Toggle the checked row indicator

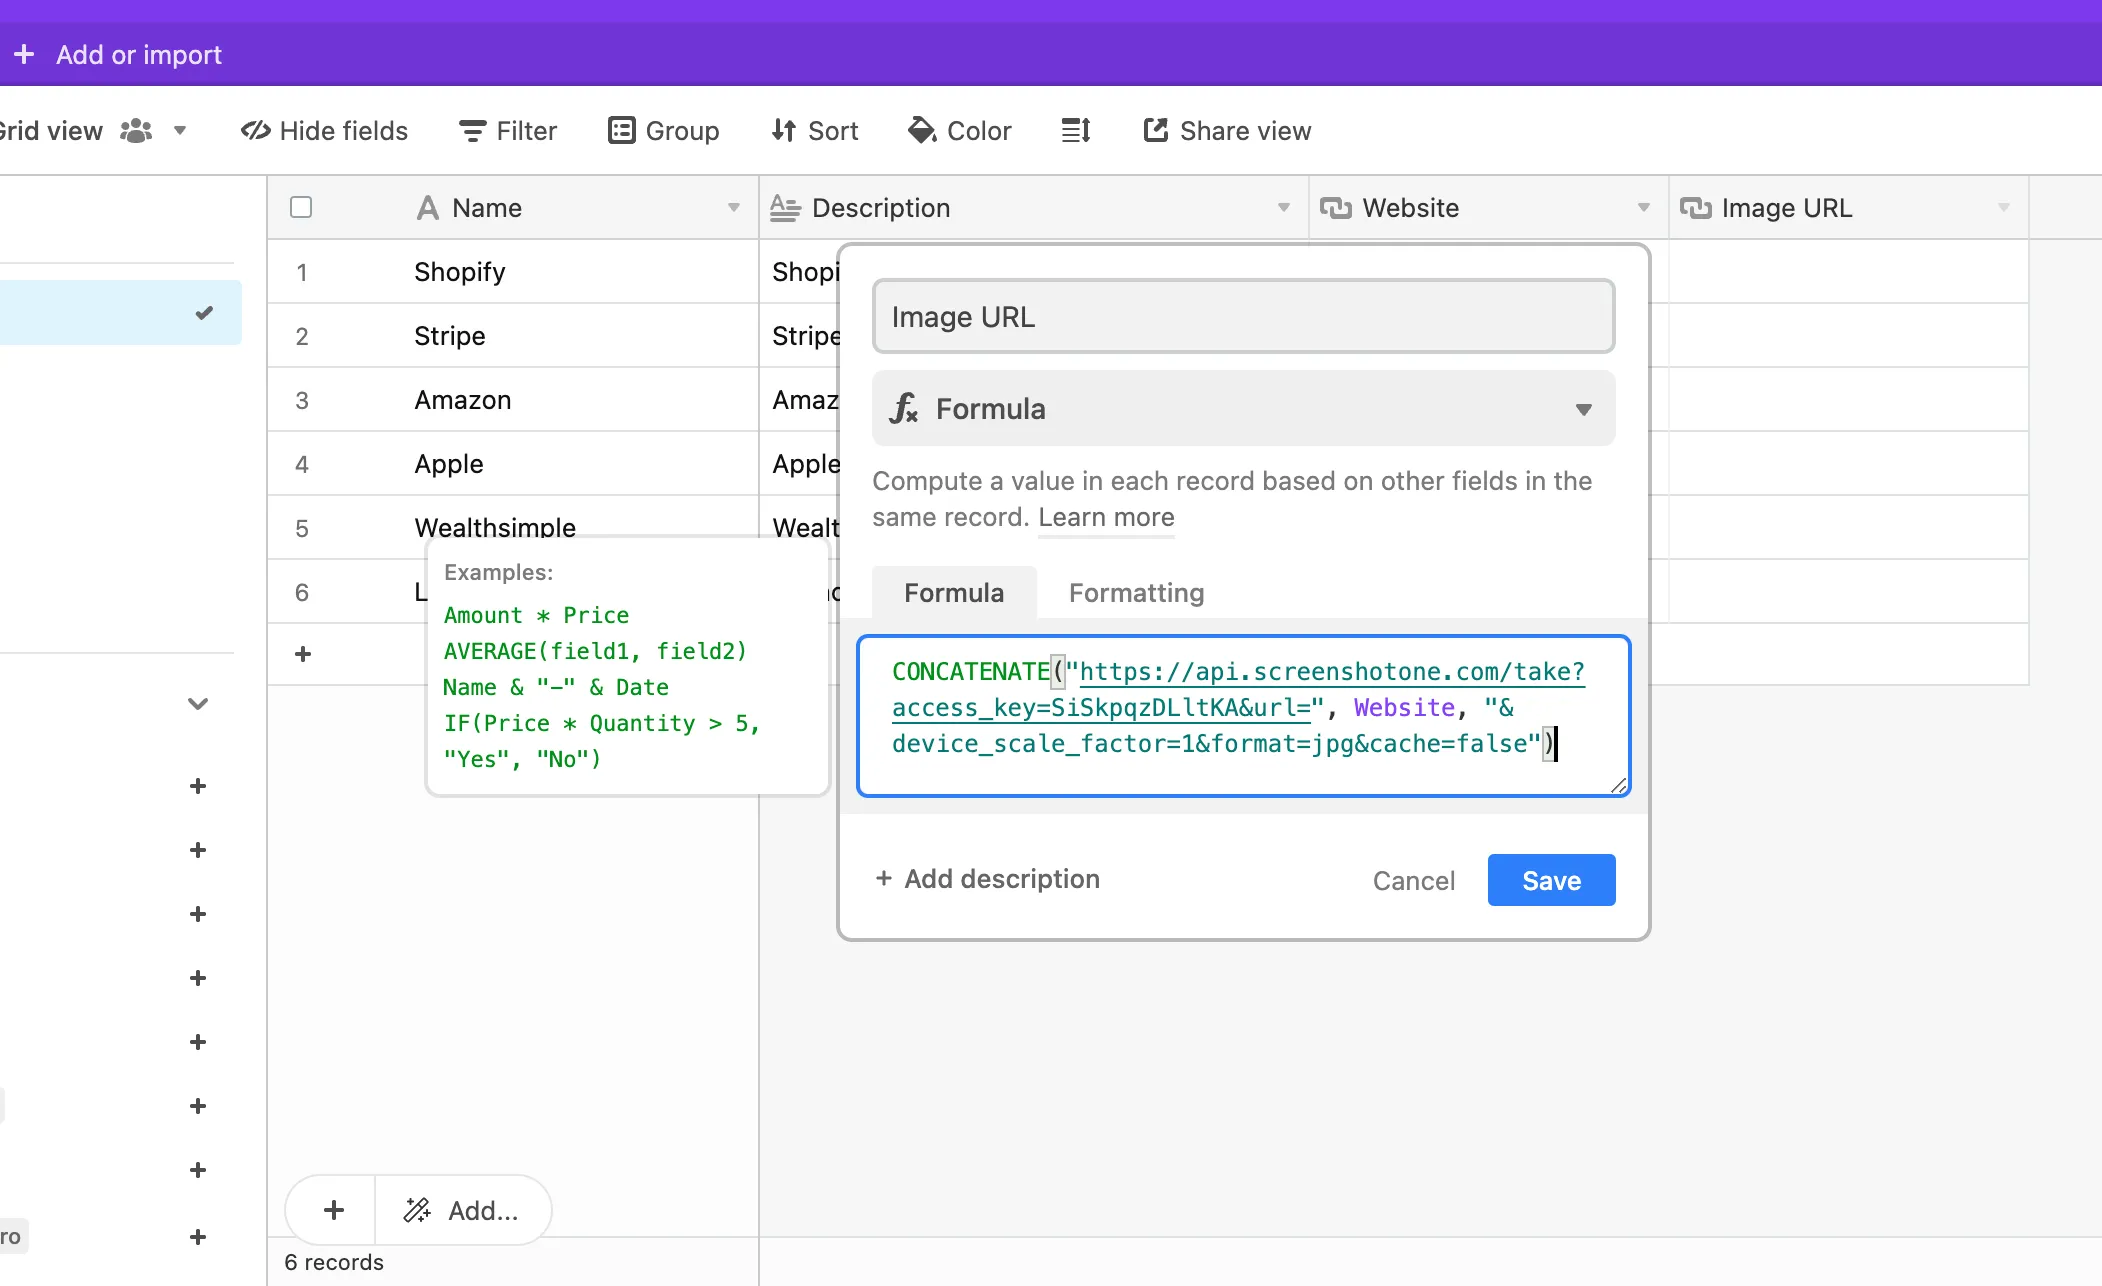tap(204, 314)
